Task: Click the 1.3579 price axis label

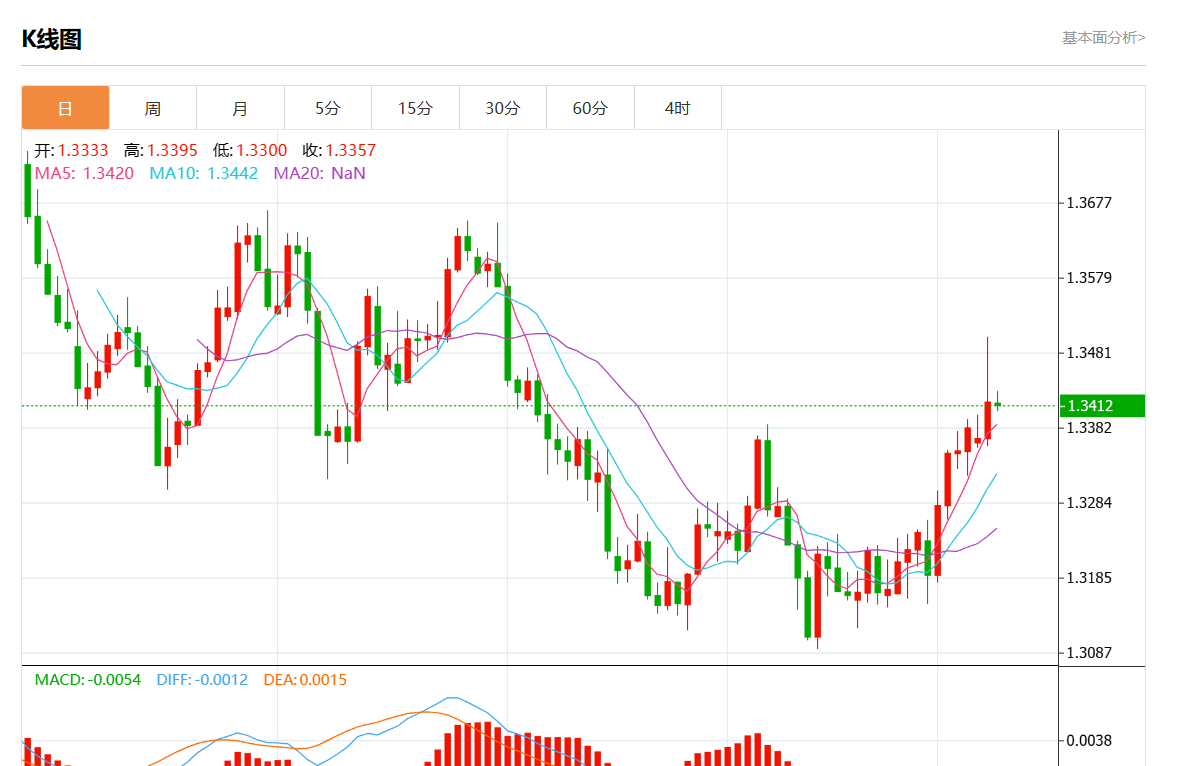Action: coord(1089,278)
